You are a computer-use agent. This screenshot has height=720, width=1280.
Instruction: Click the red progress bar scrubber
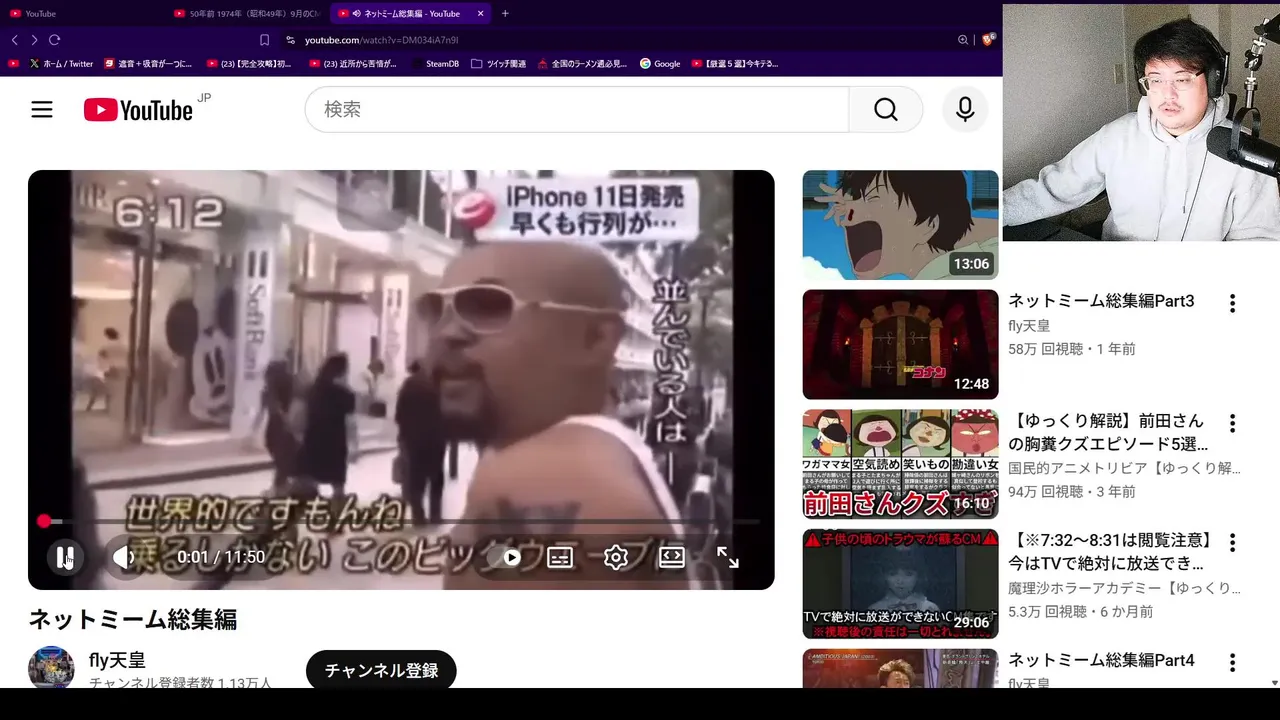click(x=44, y=521)
